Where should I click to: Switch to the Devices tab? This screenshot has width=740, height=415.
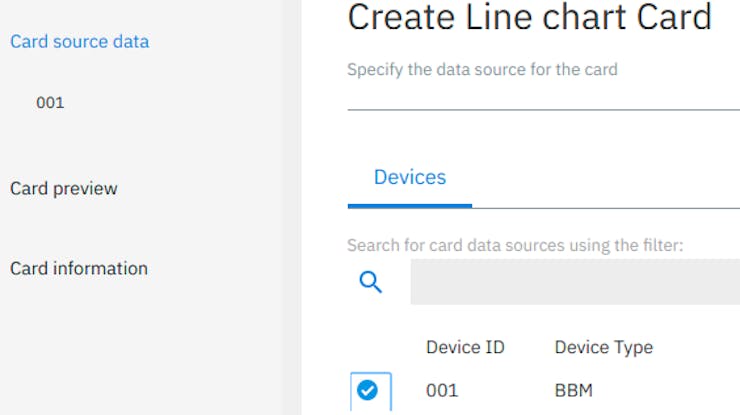(x=410, y=178)
